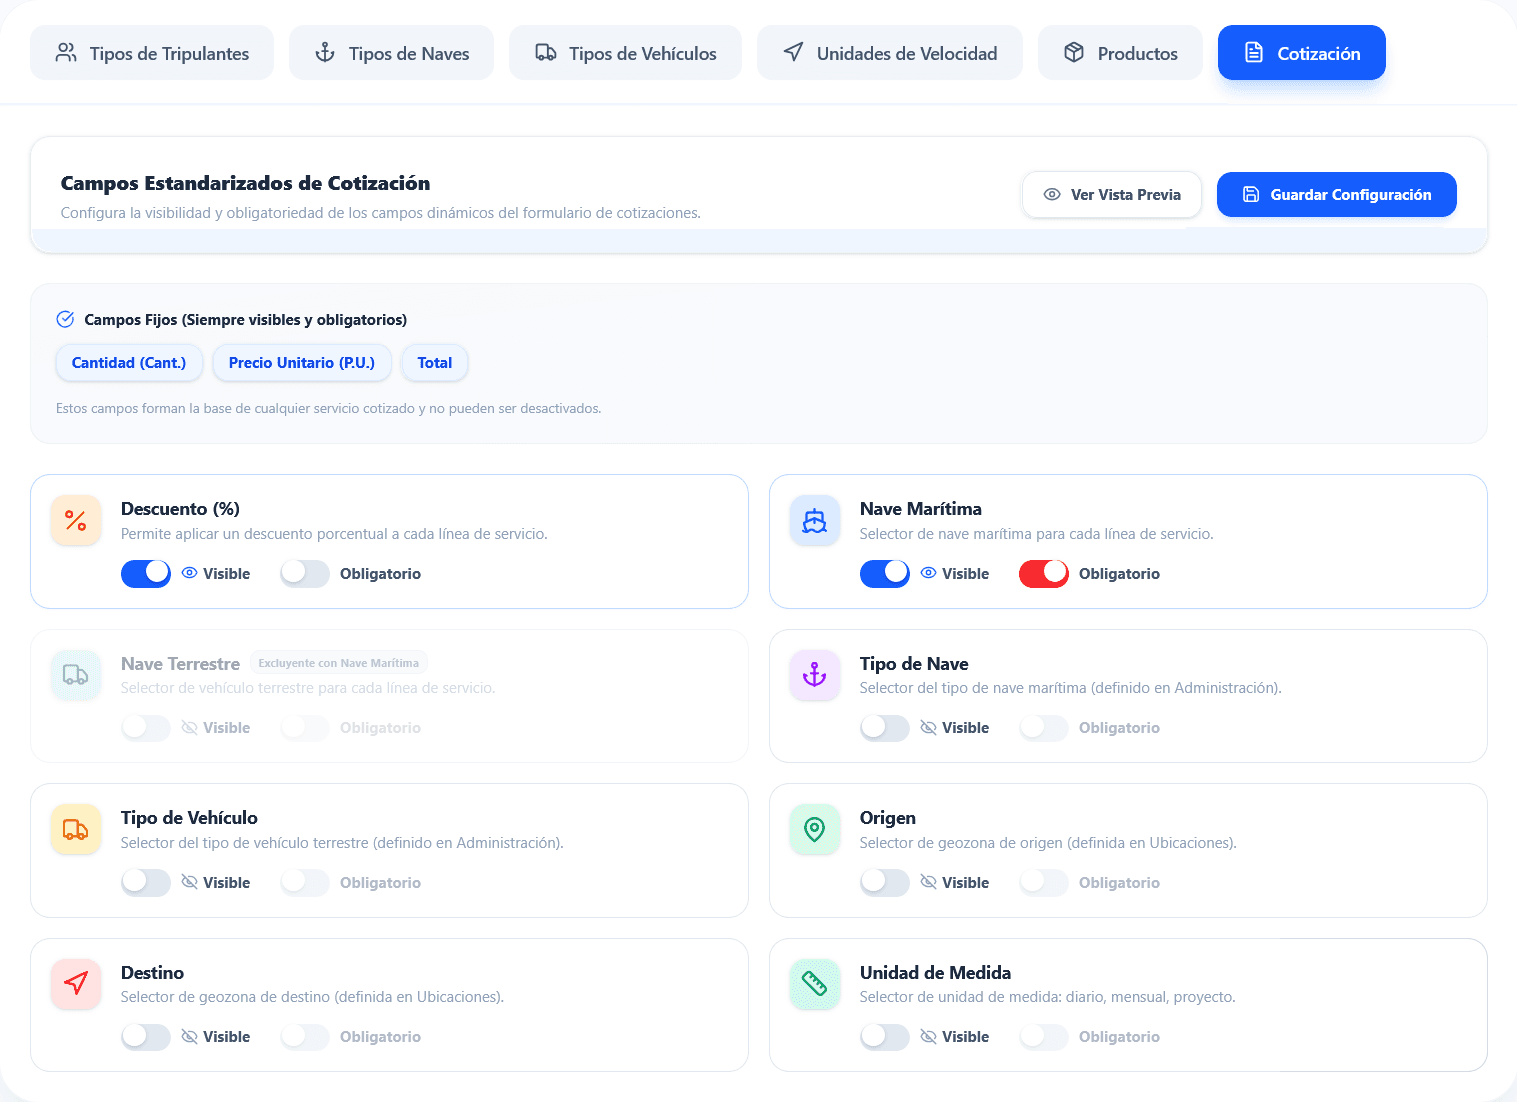Enable Tipo de Nave Visible toggle
The image size is (1517, 1102).
885,728
